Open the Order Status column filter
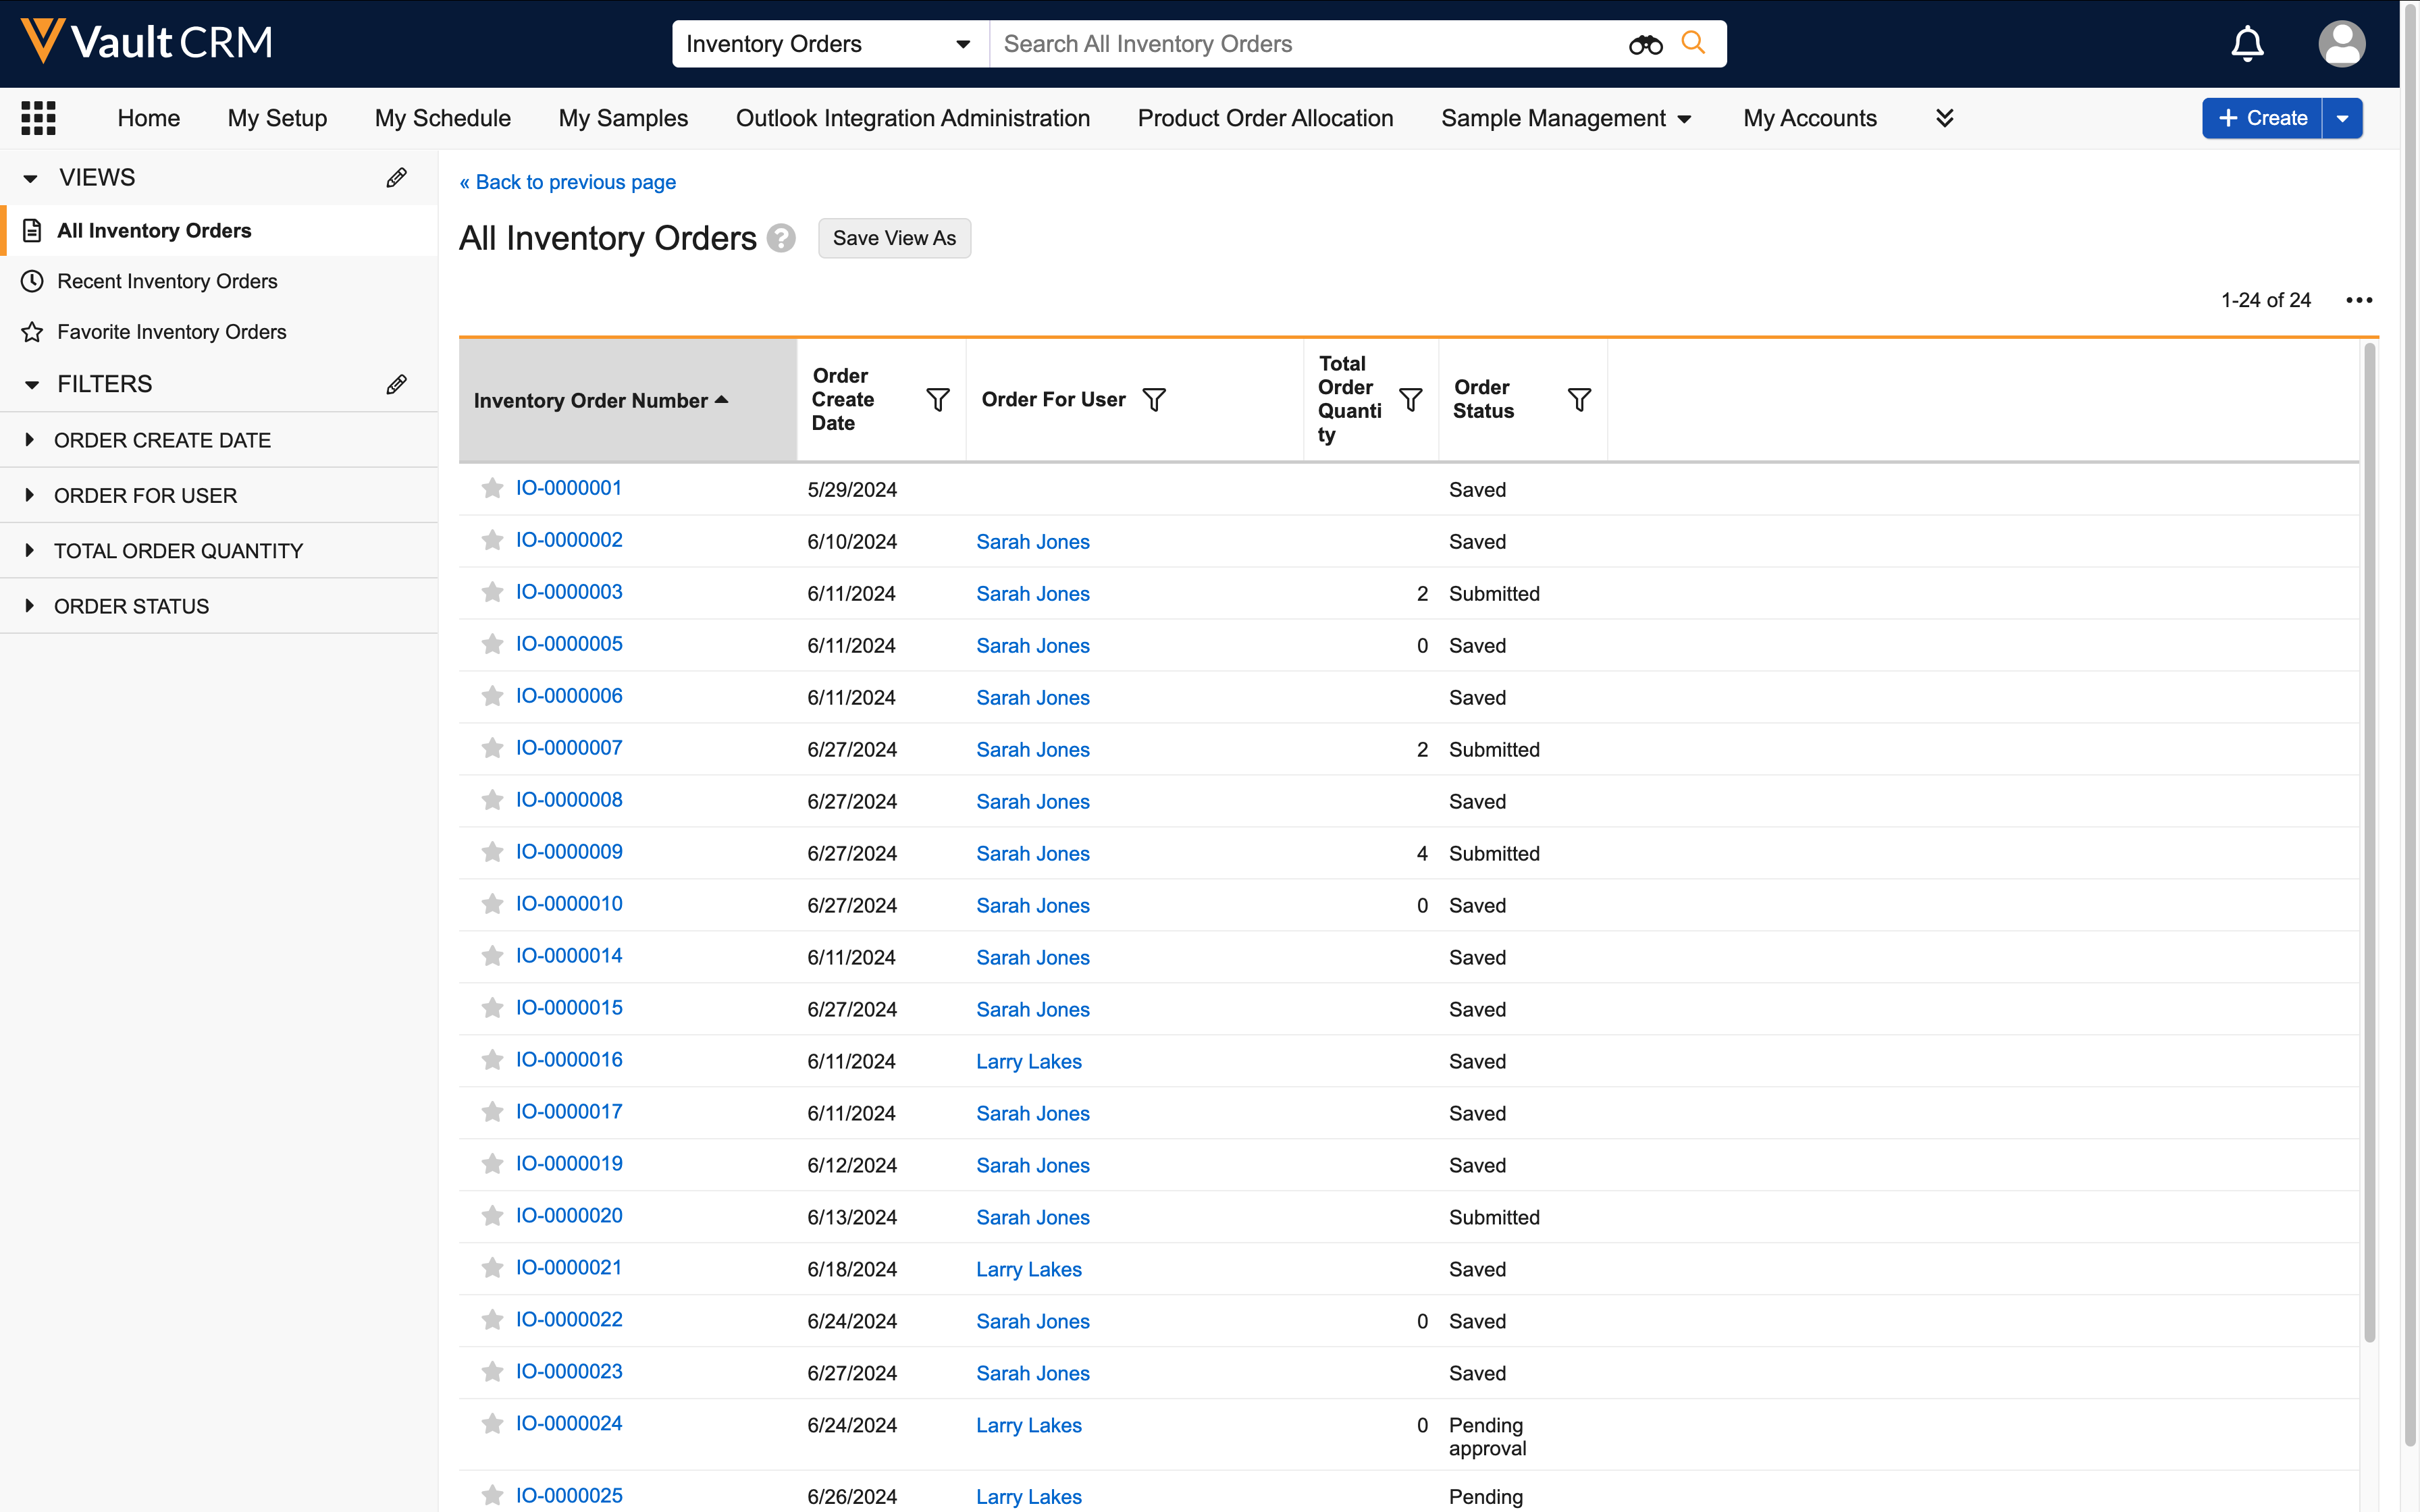This screenshot has width=2420, height=1512. (1579, 400)
